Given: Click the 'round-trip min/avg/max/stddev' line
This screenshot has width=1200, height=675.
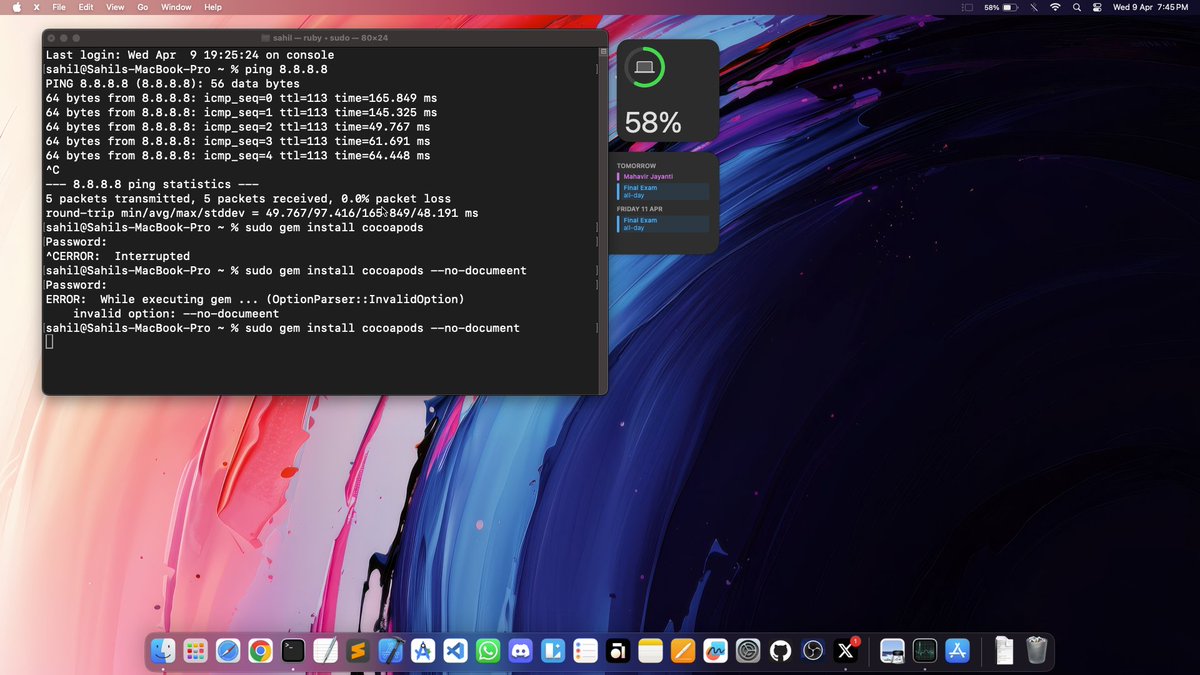Looking at the screenshot, I should [262, 214].
